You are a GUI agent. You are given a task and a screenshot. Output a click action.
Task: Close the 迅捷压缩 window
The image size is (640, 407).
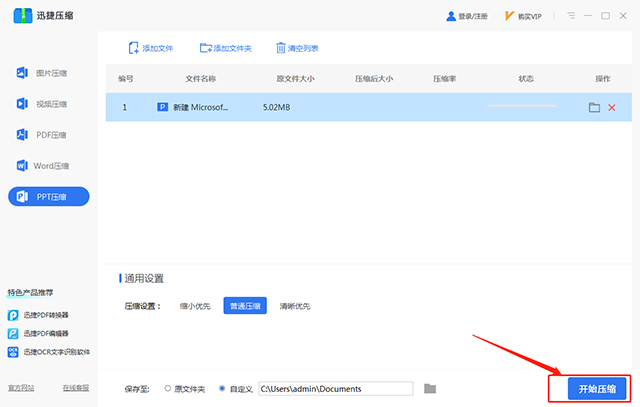click(x=623, y=16)
